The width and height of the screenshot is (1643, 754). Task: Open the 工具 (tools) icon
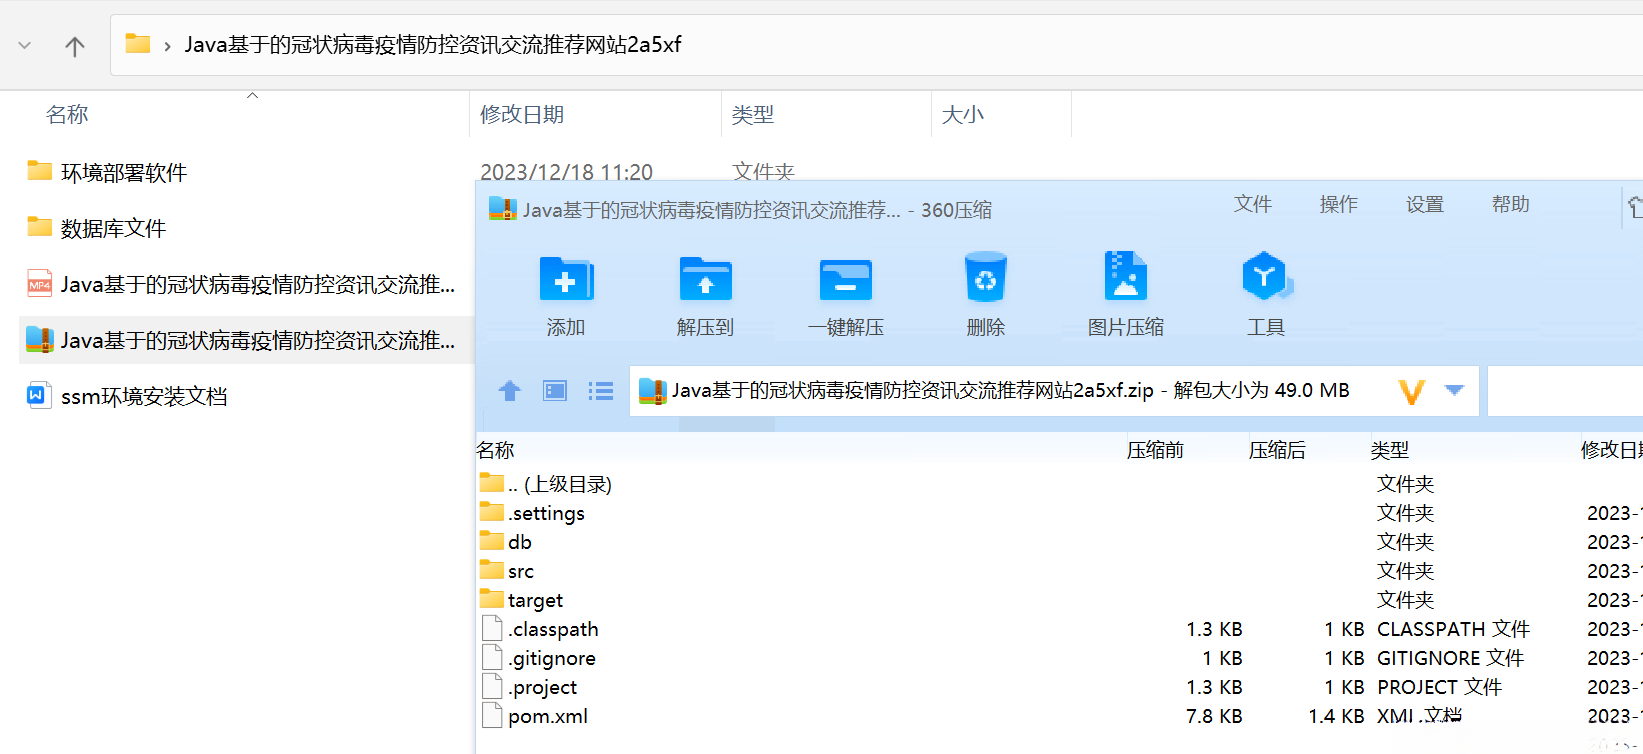1266,277
